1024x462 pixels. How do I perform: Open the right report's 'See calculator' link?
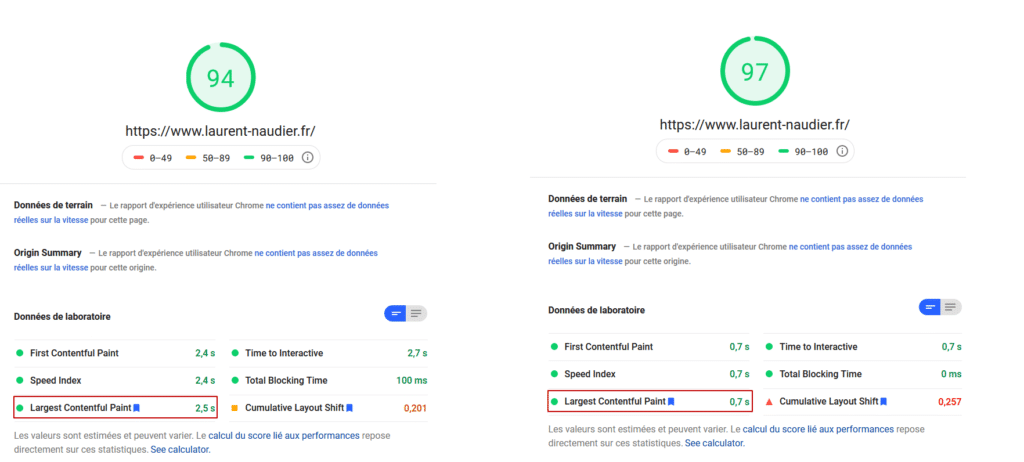[714, 443]
